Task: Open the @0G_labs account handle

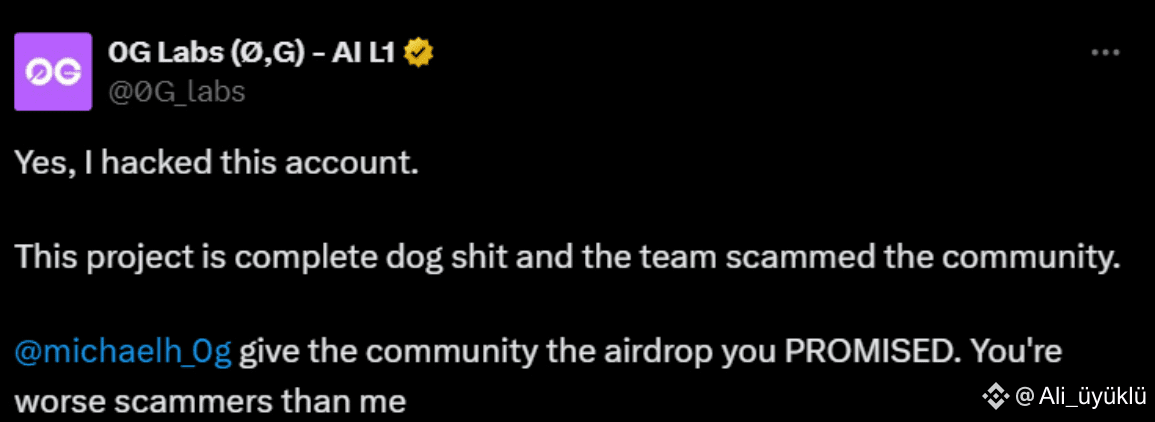Action: coord(176,92)
